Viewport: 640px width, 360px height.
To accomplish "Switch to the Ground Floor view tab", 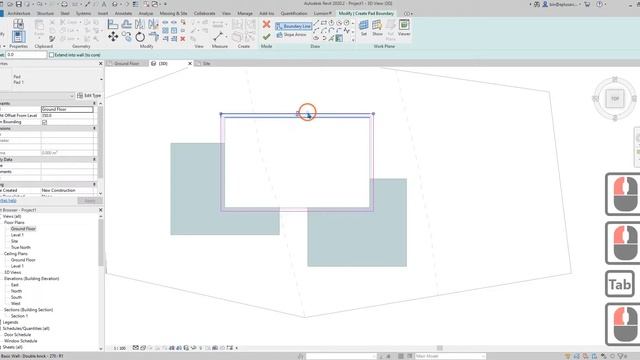I will [127, 64].
